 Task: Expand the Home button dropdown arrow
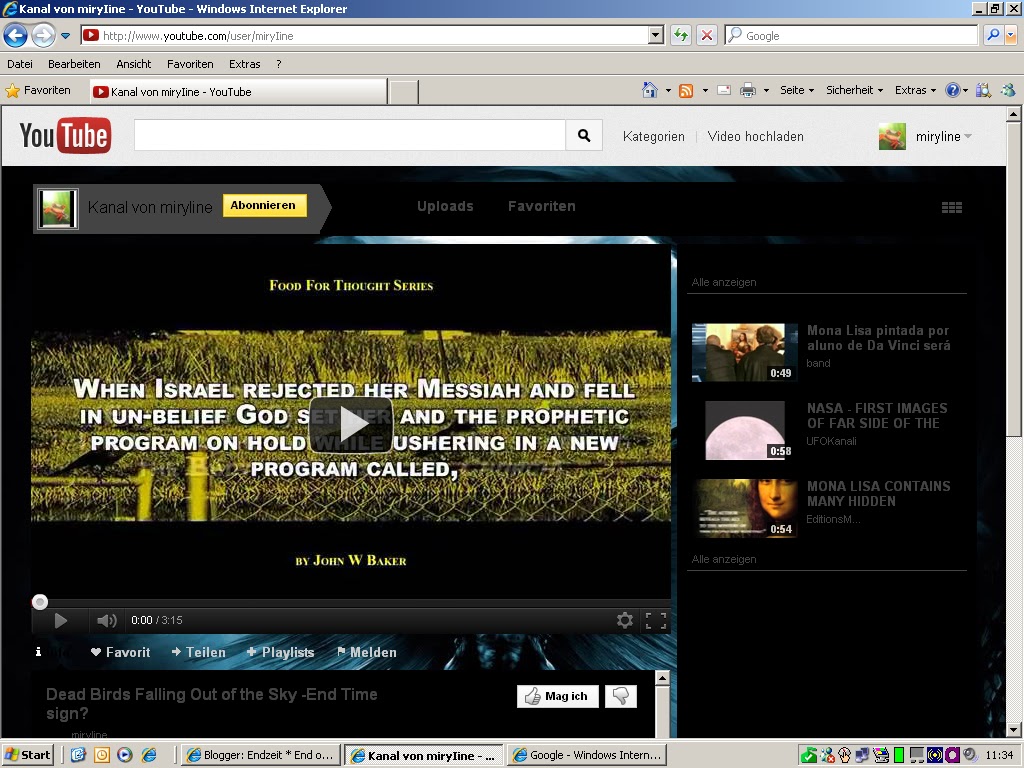click(x=668, y=91)
